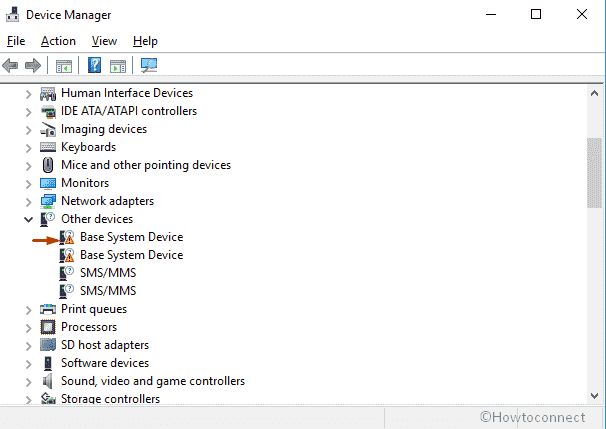Select the Storage controllers label
The image size is (606, 429).
click(x=111, y=398)
